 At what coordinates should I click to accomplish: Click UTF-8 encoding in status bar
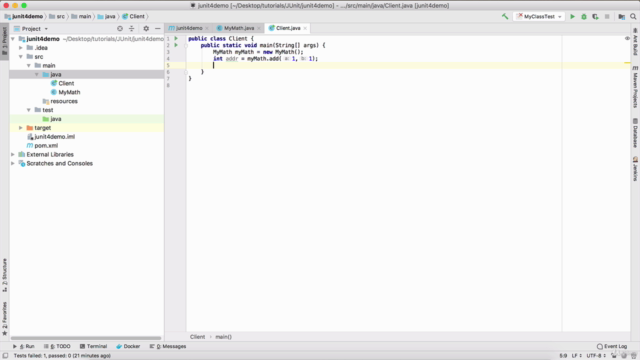pyautogui.click(x=596, y=356)
